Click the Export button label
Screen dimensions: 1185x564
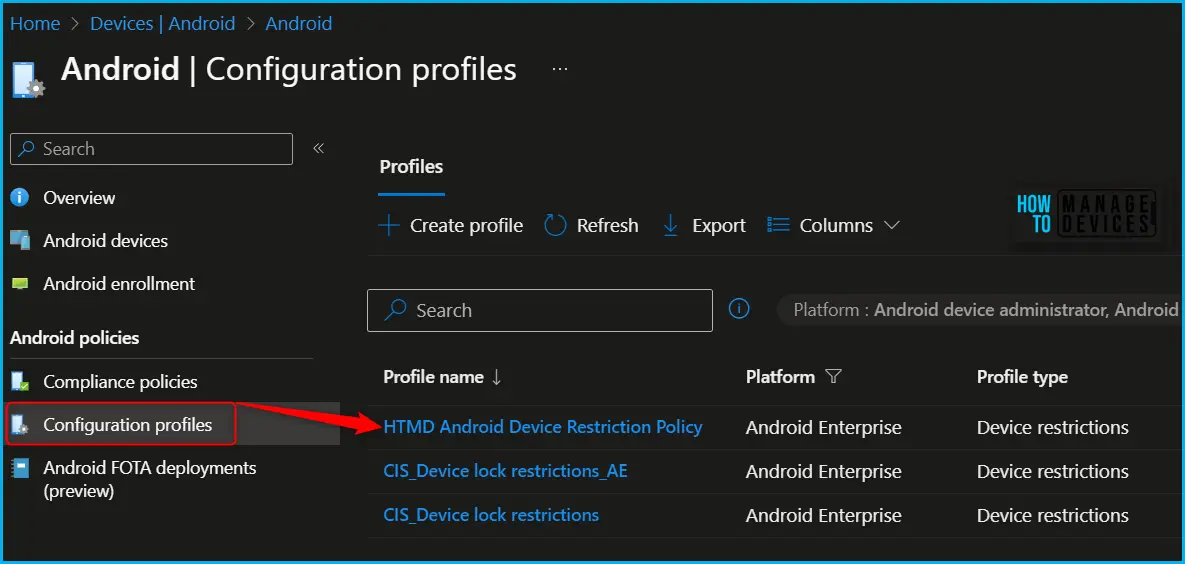pos(719,225)
